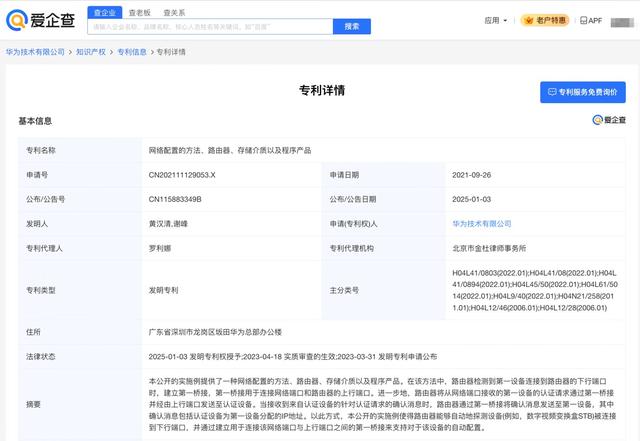
Task: Select the 查企业 tab
Action: (104, 13)
